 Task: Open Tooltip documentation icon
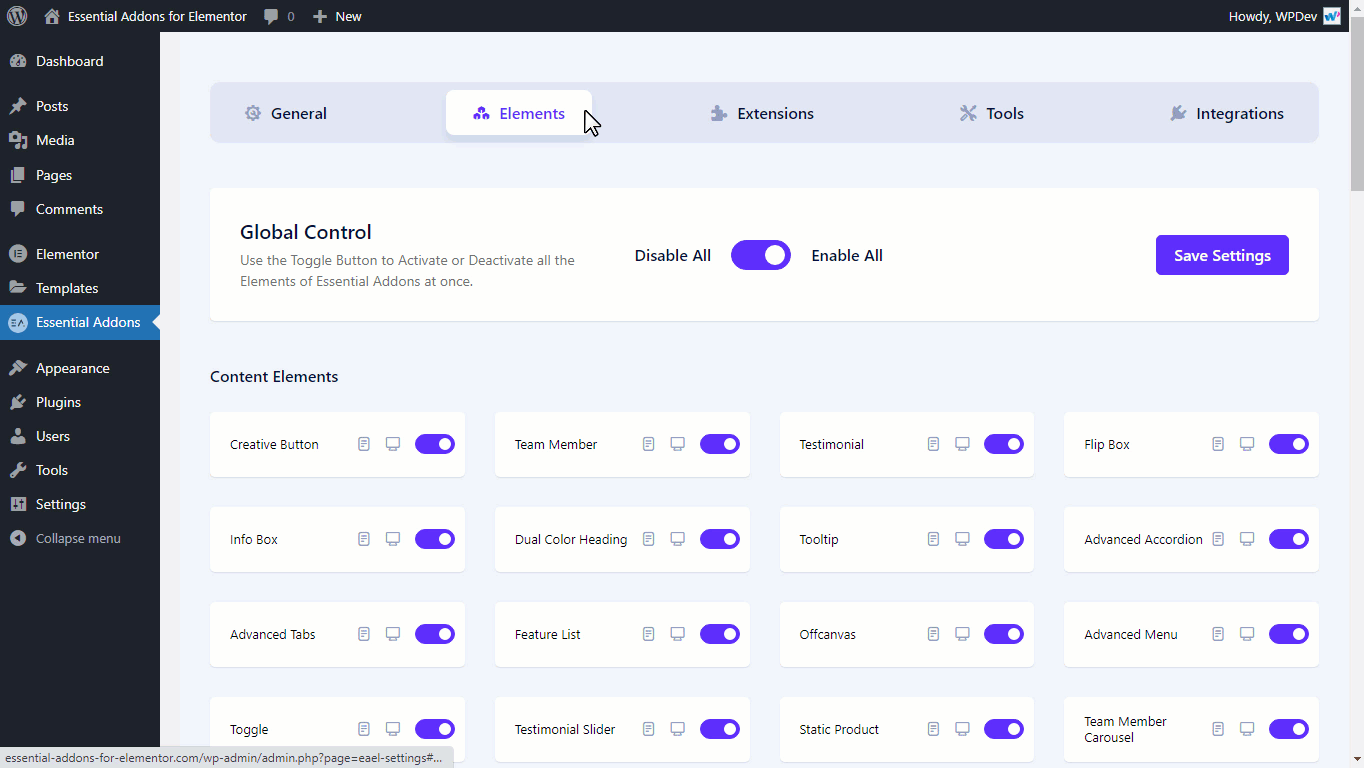(x=933, y=539)
